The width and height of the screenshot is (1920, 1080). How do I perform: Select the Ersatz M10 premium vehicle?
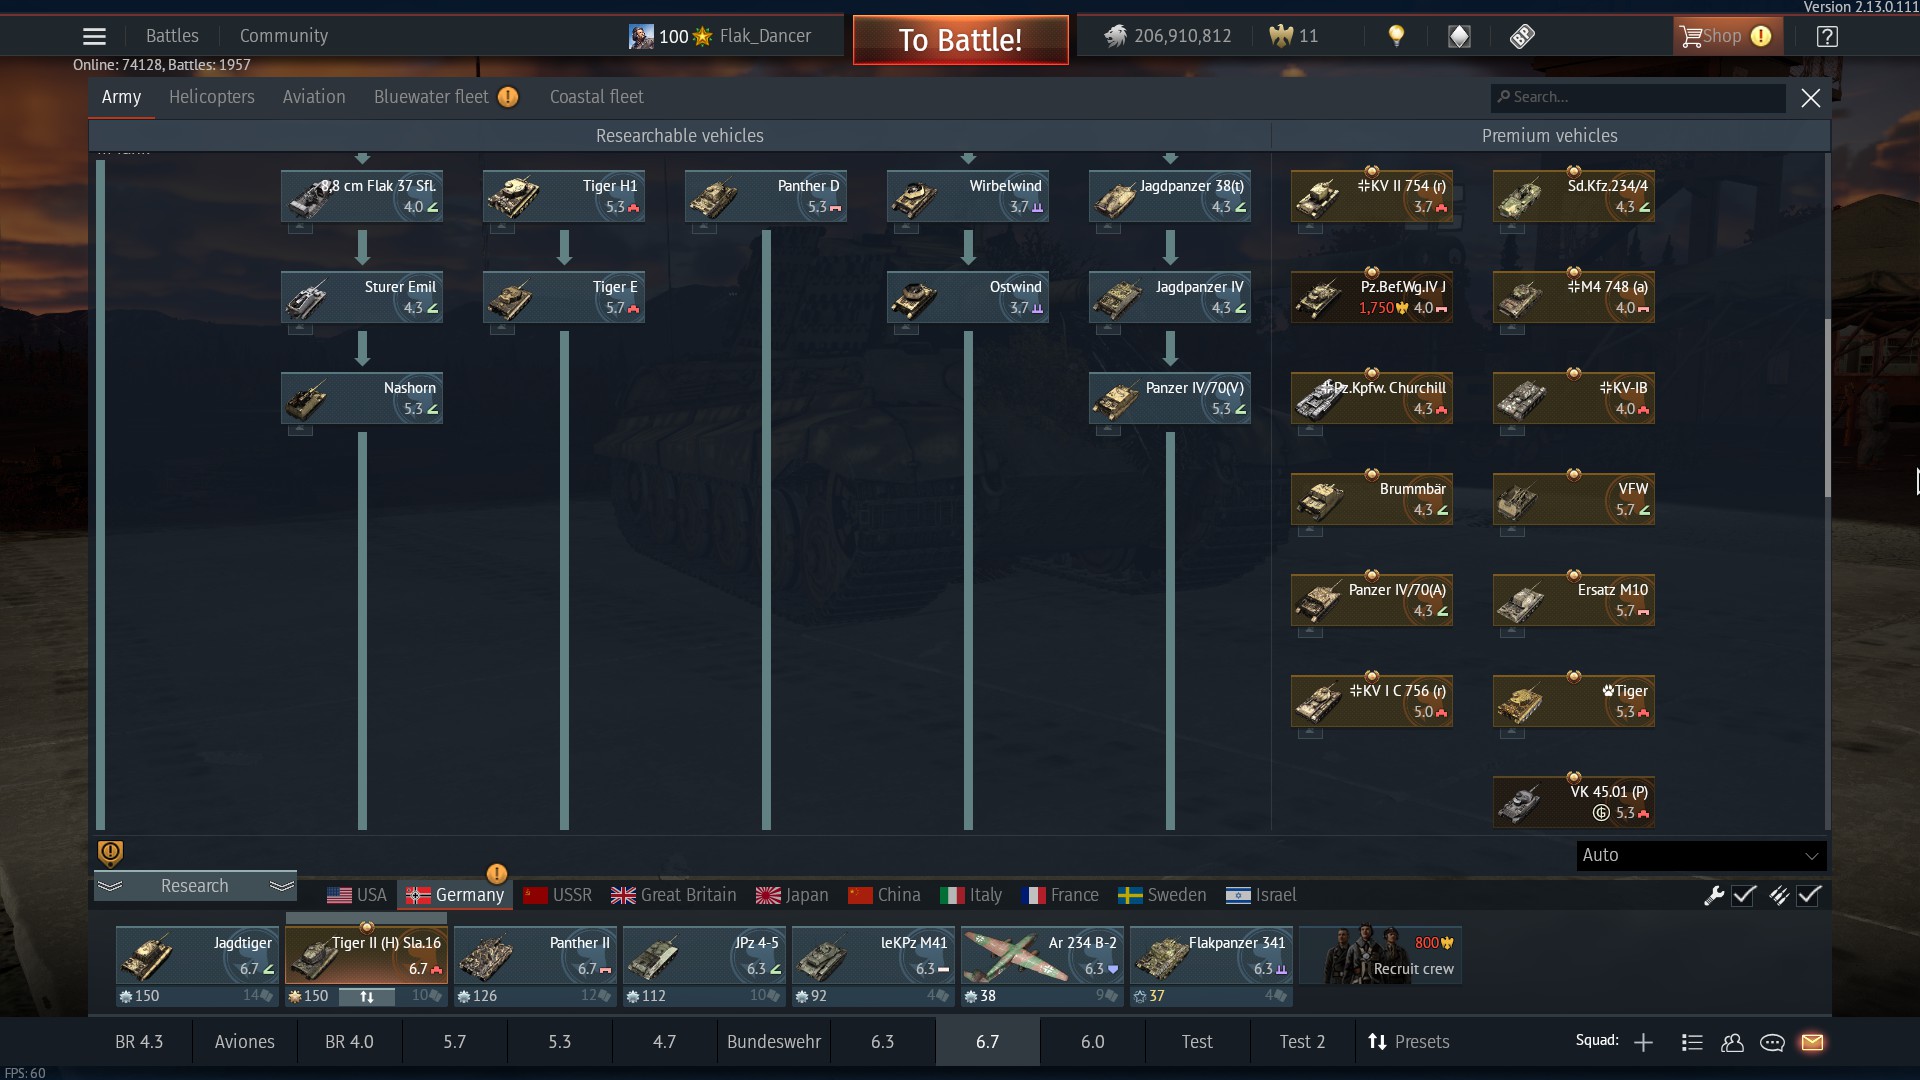(x=1574, y=600)
